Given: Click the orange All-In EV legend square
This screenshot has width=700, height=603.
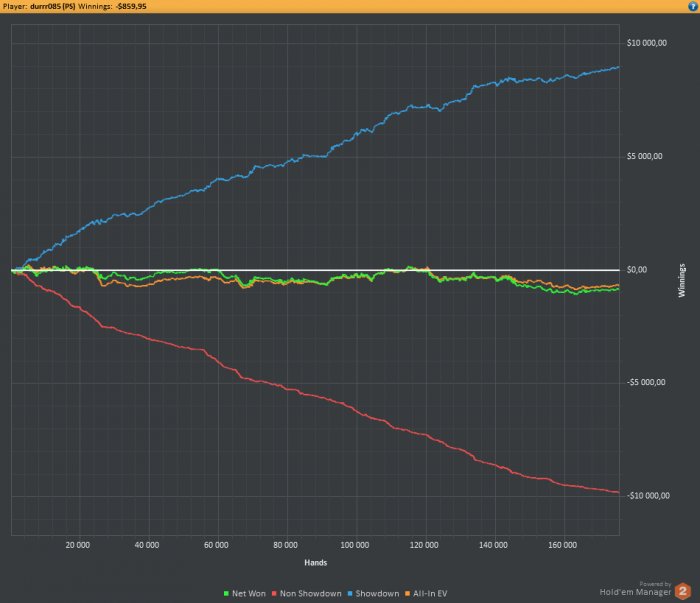Looking at the screenshot, I should (408, 593).
